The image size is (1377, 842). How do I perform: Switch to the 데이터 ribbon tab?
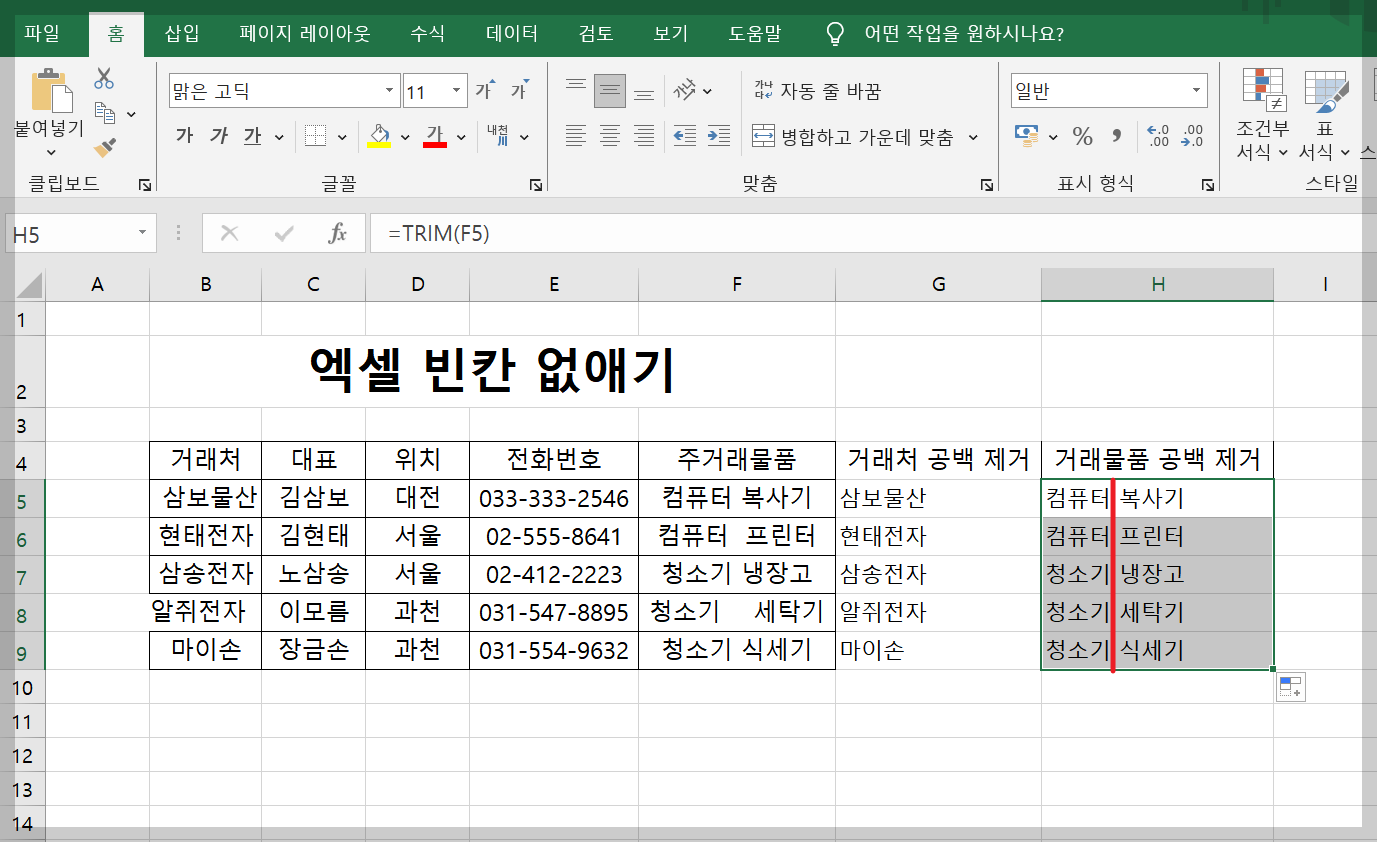(x=511, y=32)
